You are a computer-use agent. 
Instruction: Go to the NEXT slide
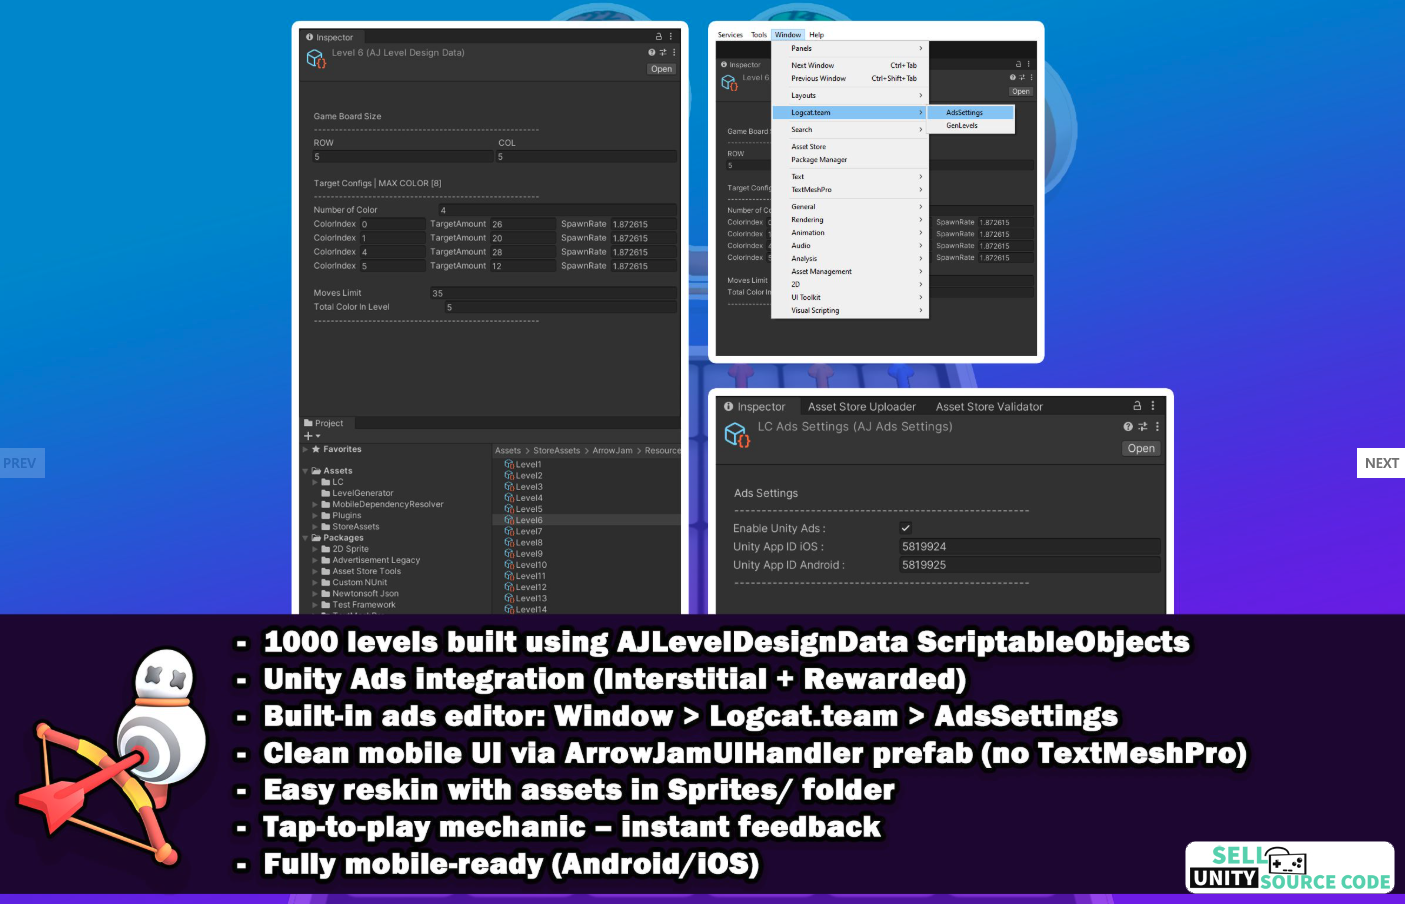(1381, 463)
